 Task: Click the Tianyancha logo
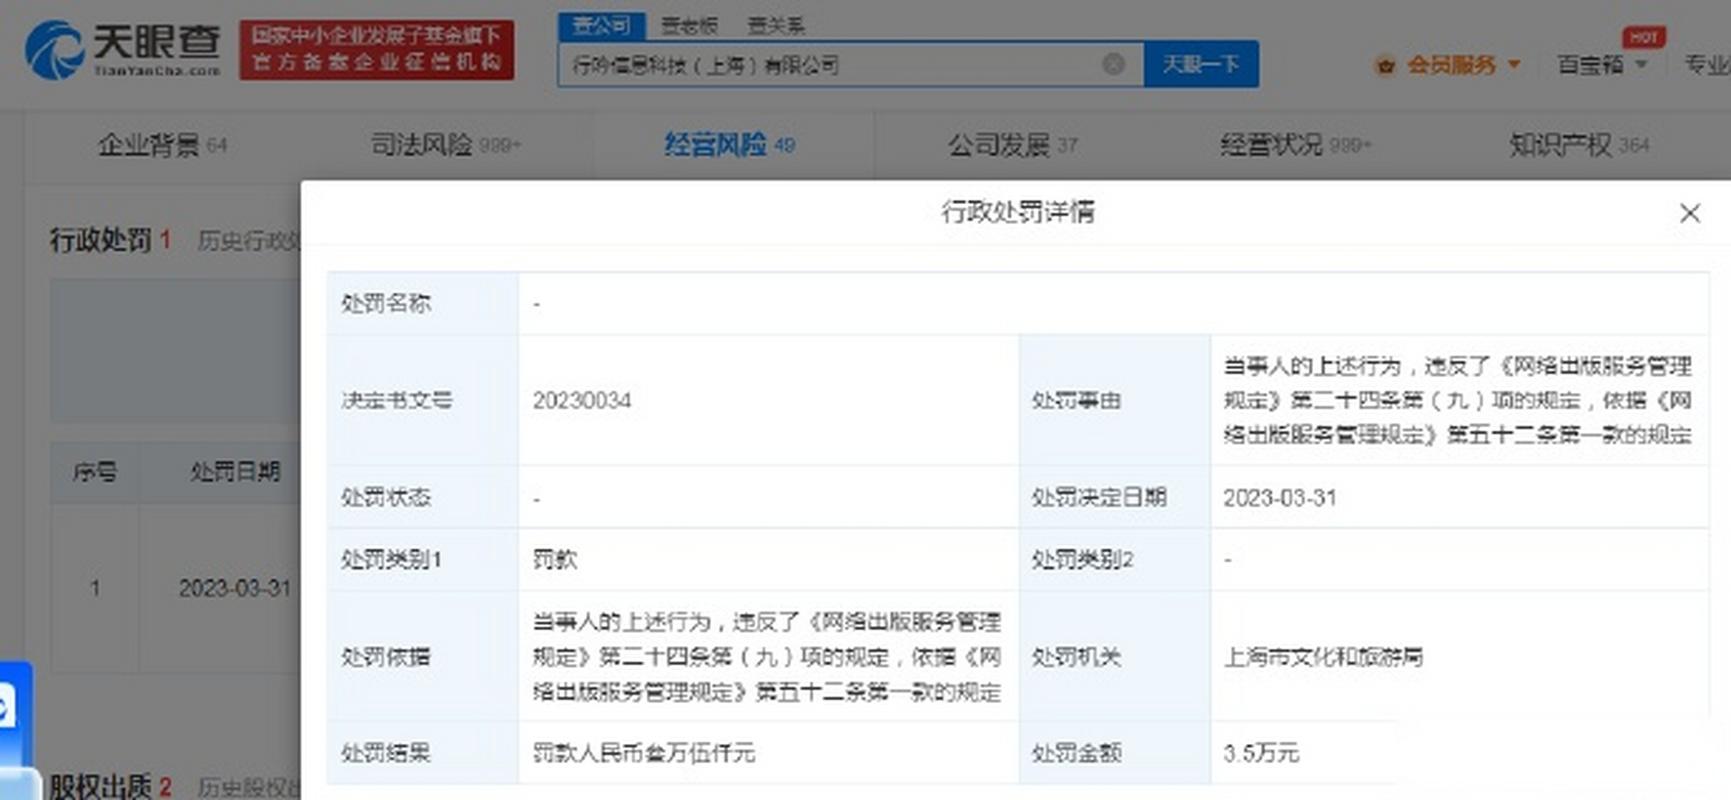122,49
